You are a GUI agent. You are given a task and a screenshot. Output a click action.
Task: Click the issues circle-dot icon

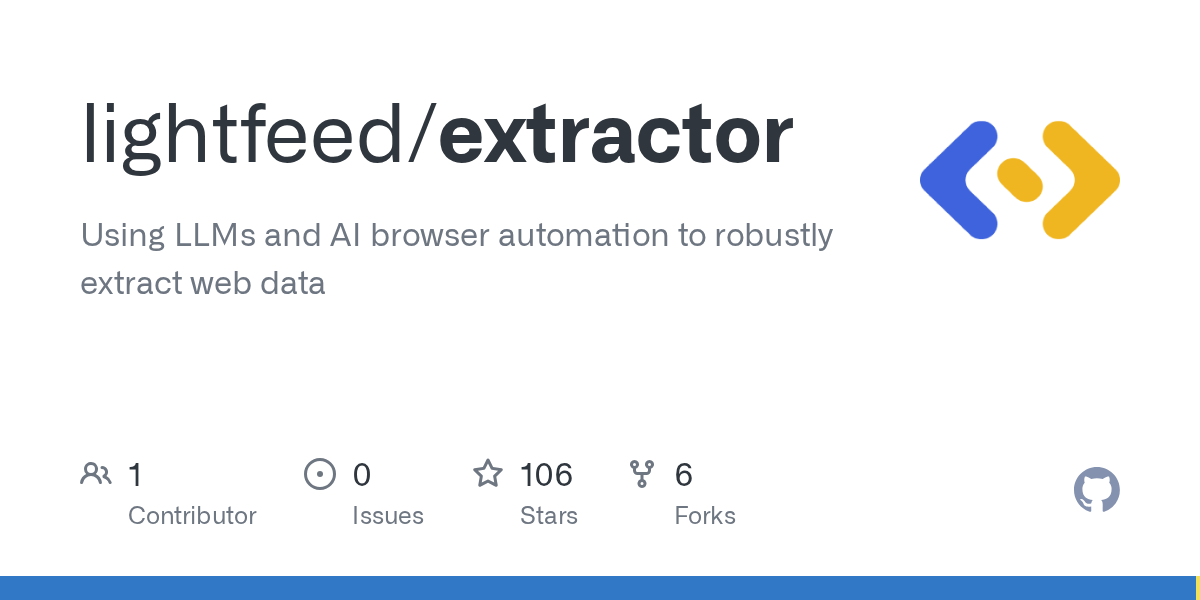(320, 474)
